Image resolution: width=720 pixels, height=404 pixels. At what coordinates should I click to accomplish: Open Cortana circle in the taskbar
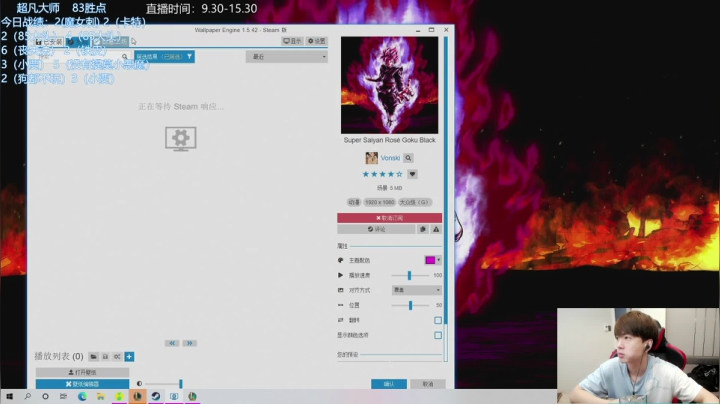[x=45, y=396]
